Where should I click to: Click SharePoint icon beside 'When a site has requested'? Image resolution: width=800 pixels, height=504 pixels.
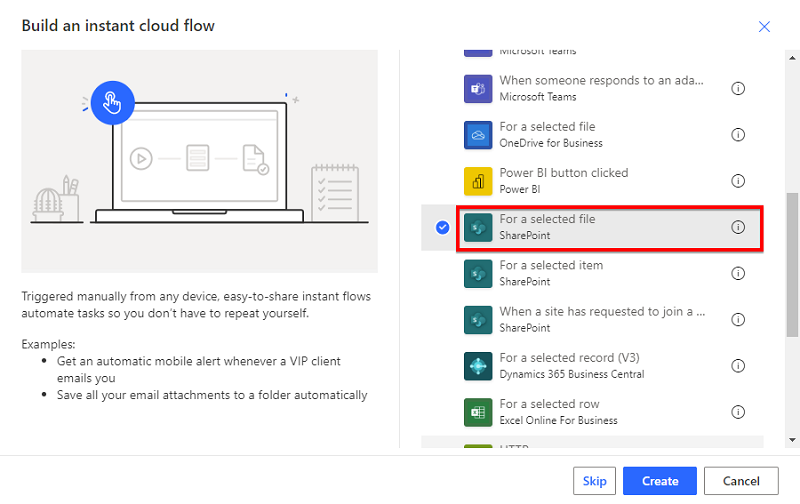pos(478,320)
